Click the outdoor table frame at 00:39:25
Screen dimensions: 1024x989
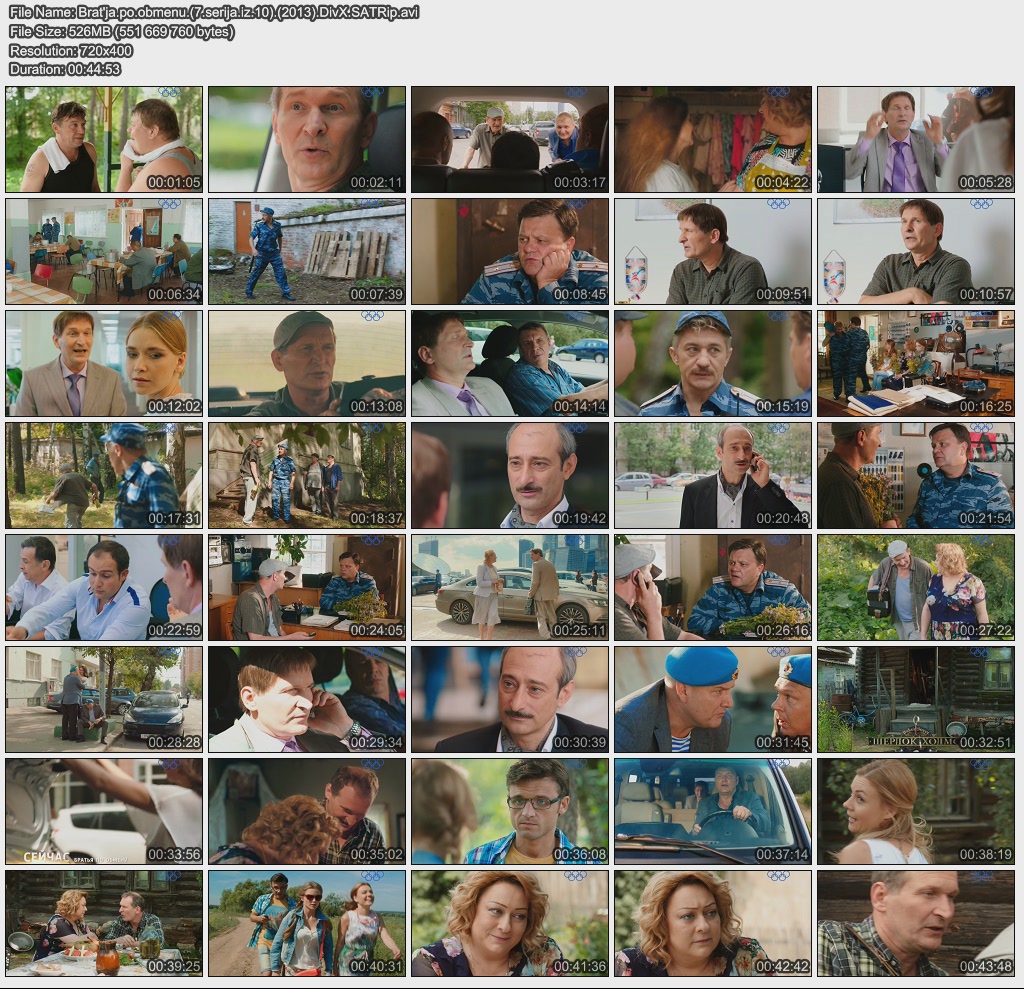click(x=104, y=923)
